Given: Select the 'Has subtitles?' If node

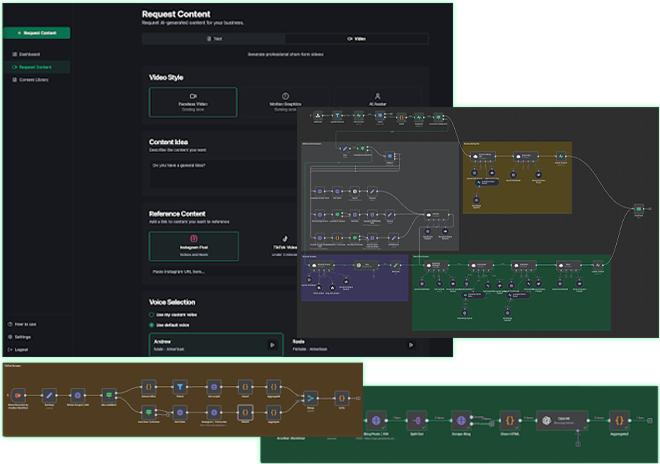Looking at the screenshot, I should point(109,395).
